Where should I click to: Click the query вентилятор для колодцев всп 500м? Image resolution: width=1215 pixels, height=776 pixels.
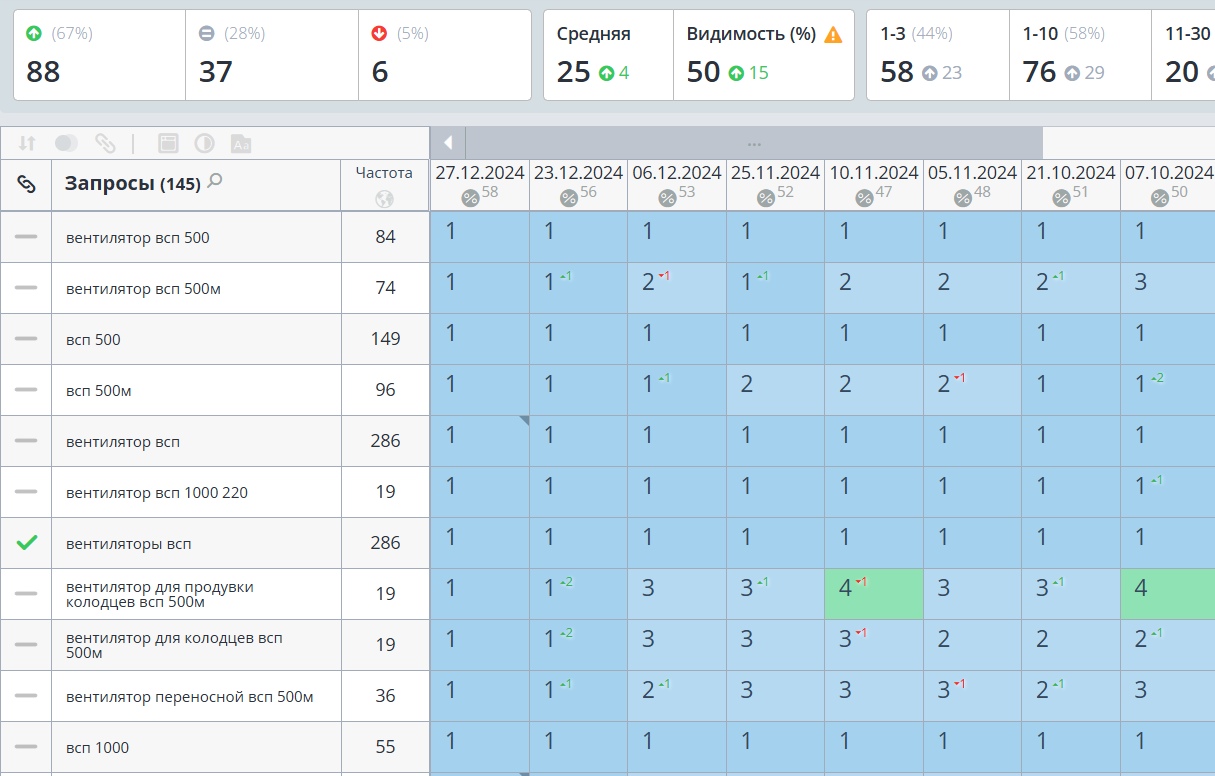tap(174, 645)
